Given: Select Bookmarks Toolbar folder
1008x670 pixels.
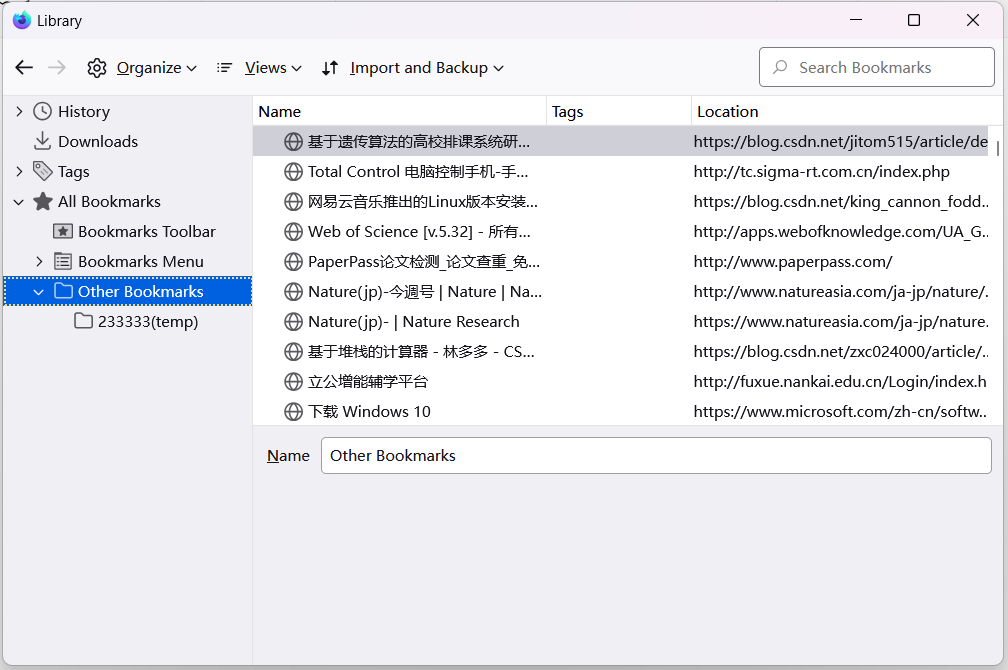Looking at the screenshot, I should pos(147,231).
